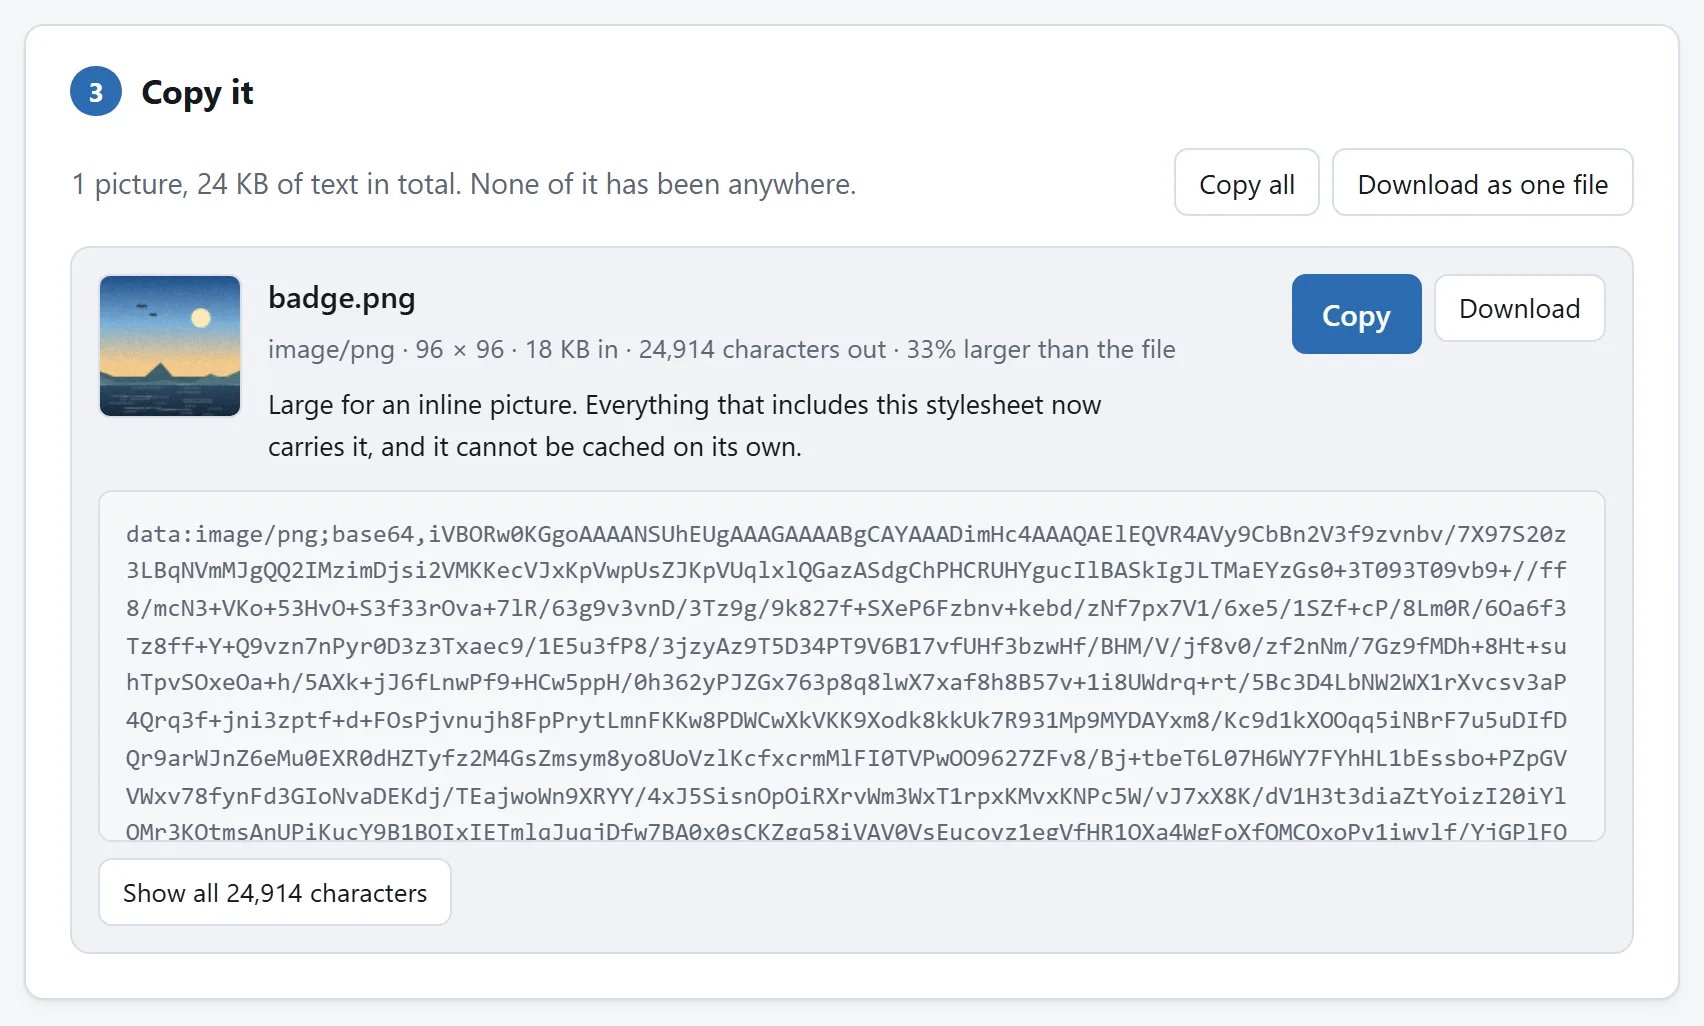Click the badge.png file name
Image resolution: width=1704 pixels, height=1026 pixels.
tap(342, 298)
